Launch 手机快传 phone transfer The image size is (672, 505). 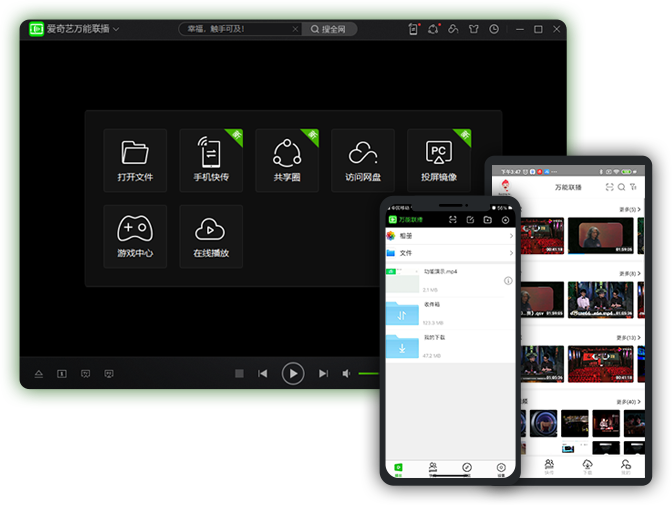[x=211, y=160]
